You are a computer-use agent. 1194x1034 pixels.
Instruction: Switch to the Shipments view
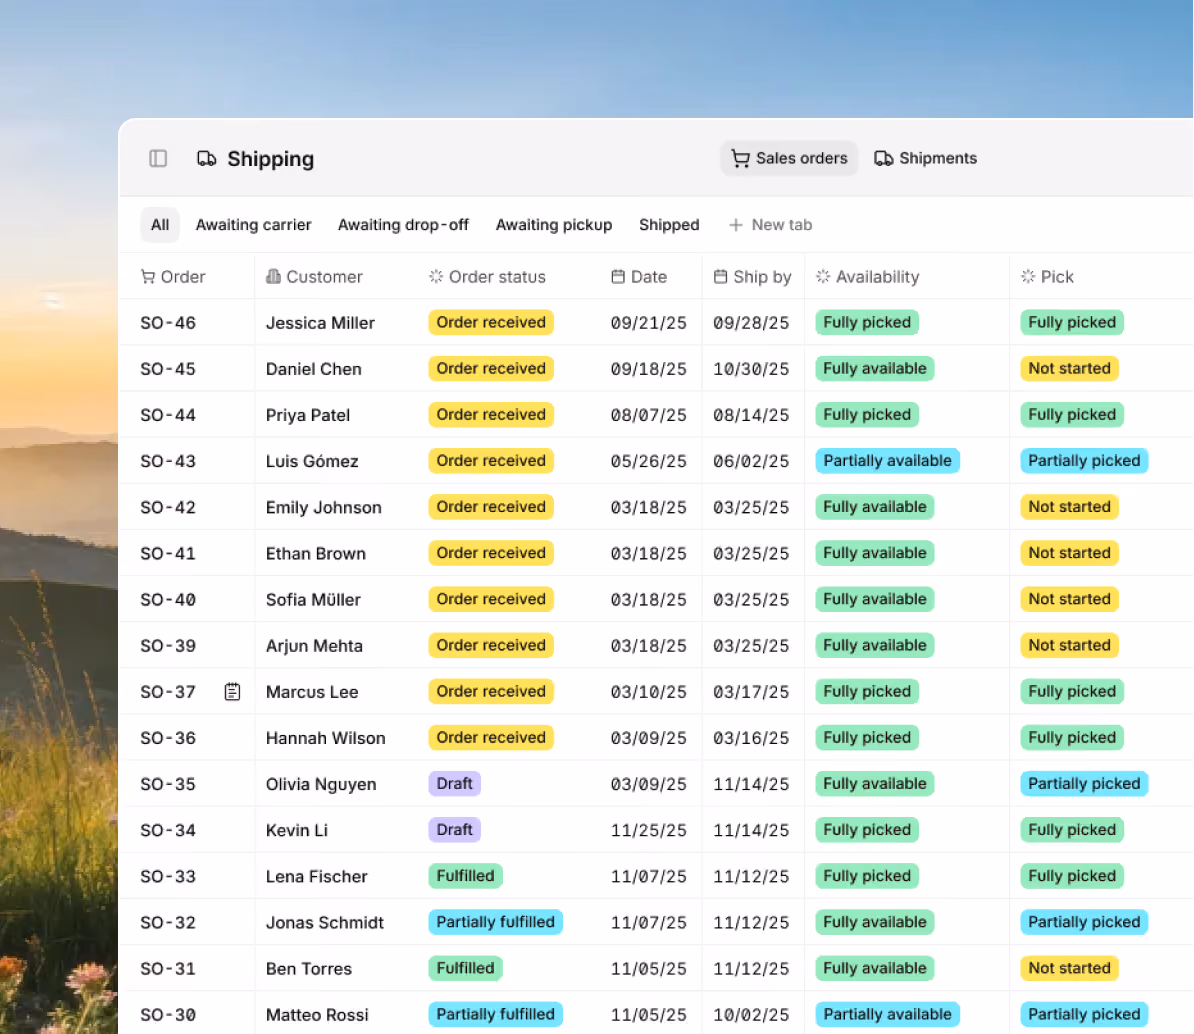(925, 158)
